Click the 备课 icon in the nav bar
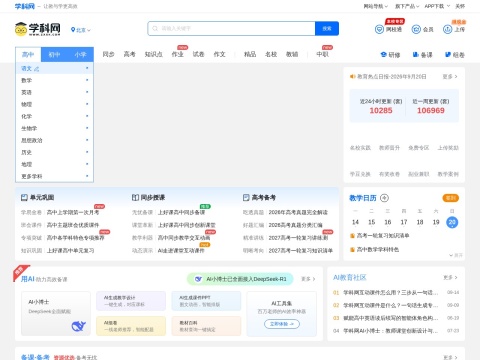The width and height of the screenshot is (480, 360). click(416, 54)
